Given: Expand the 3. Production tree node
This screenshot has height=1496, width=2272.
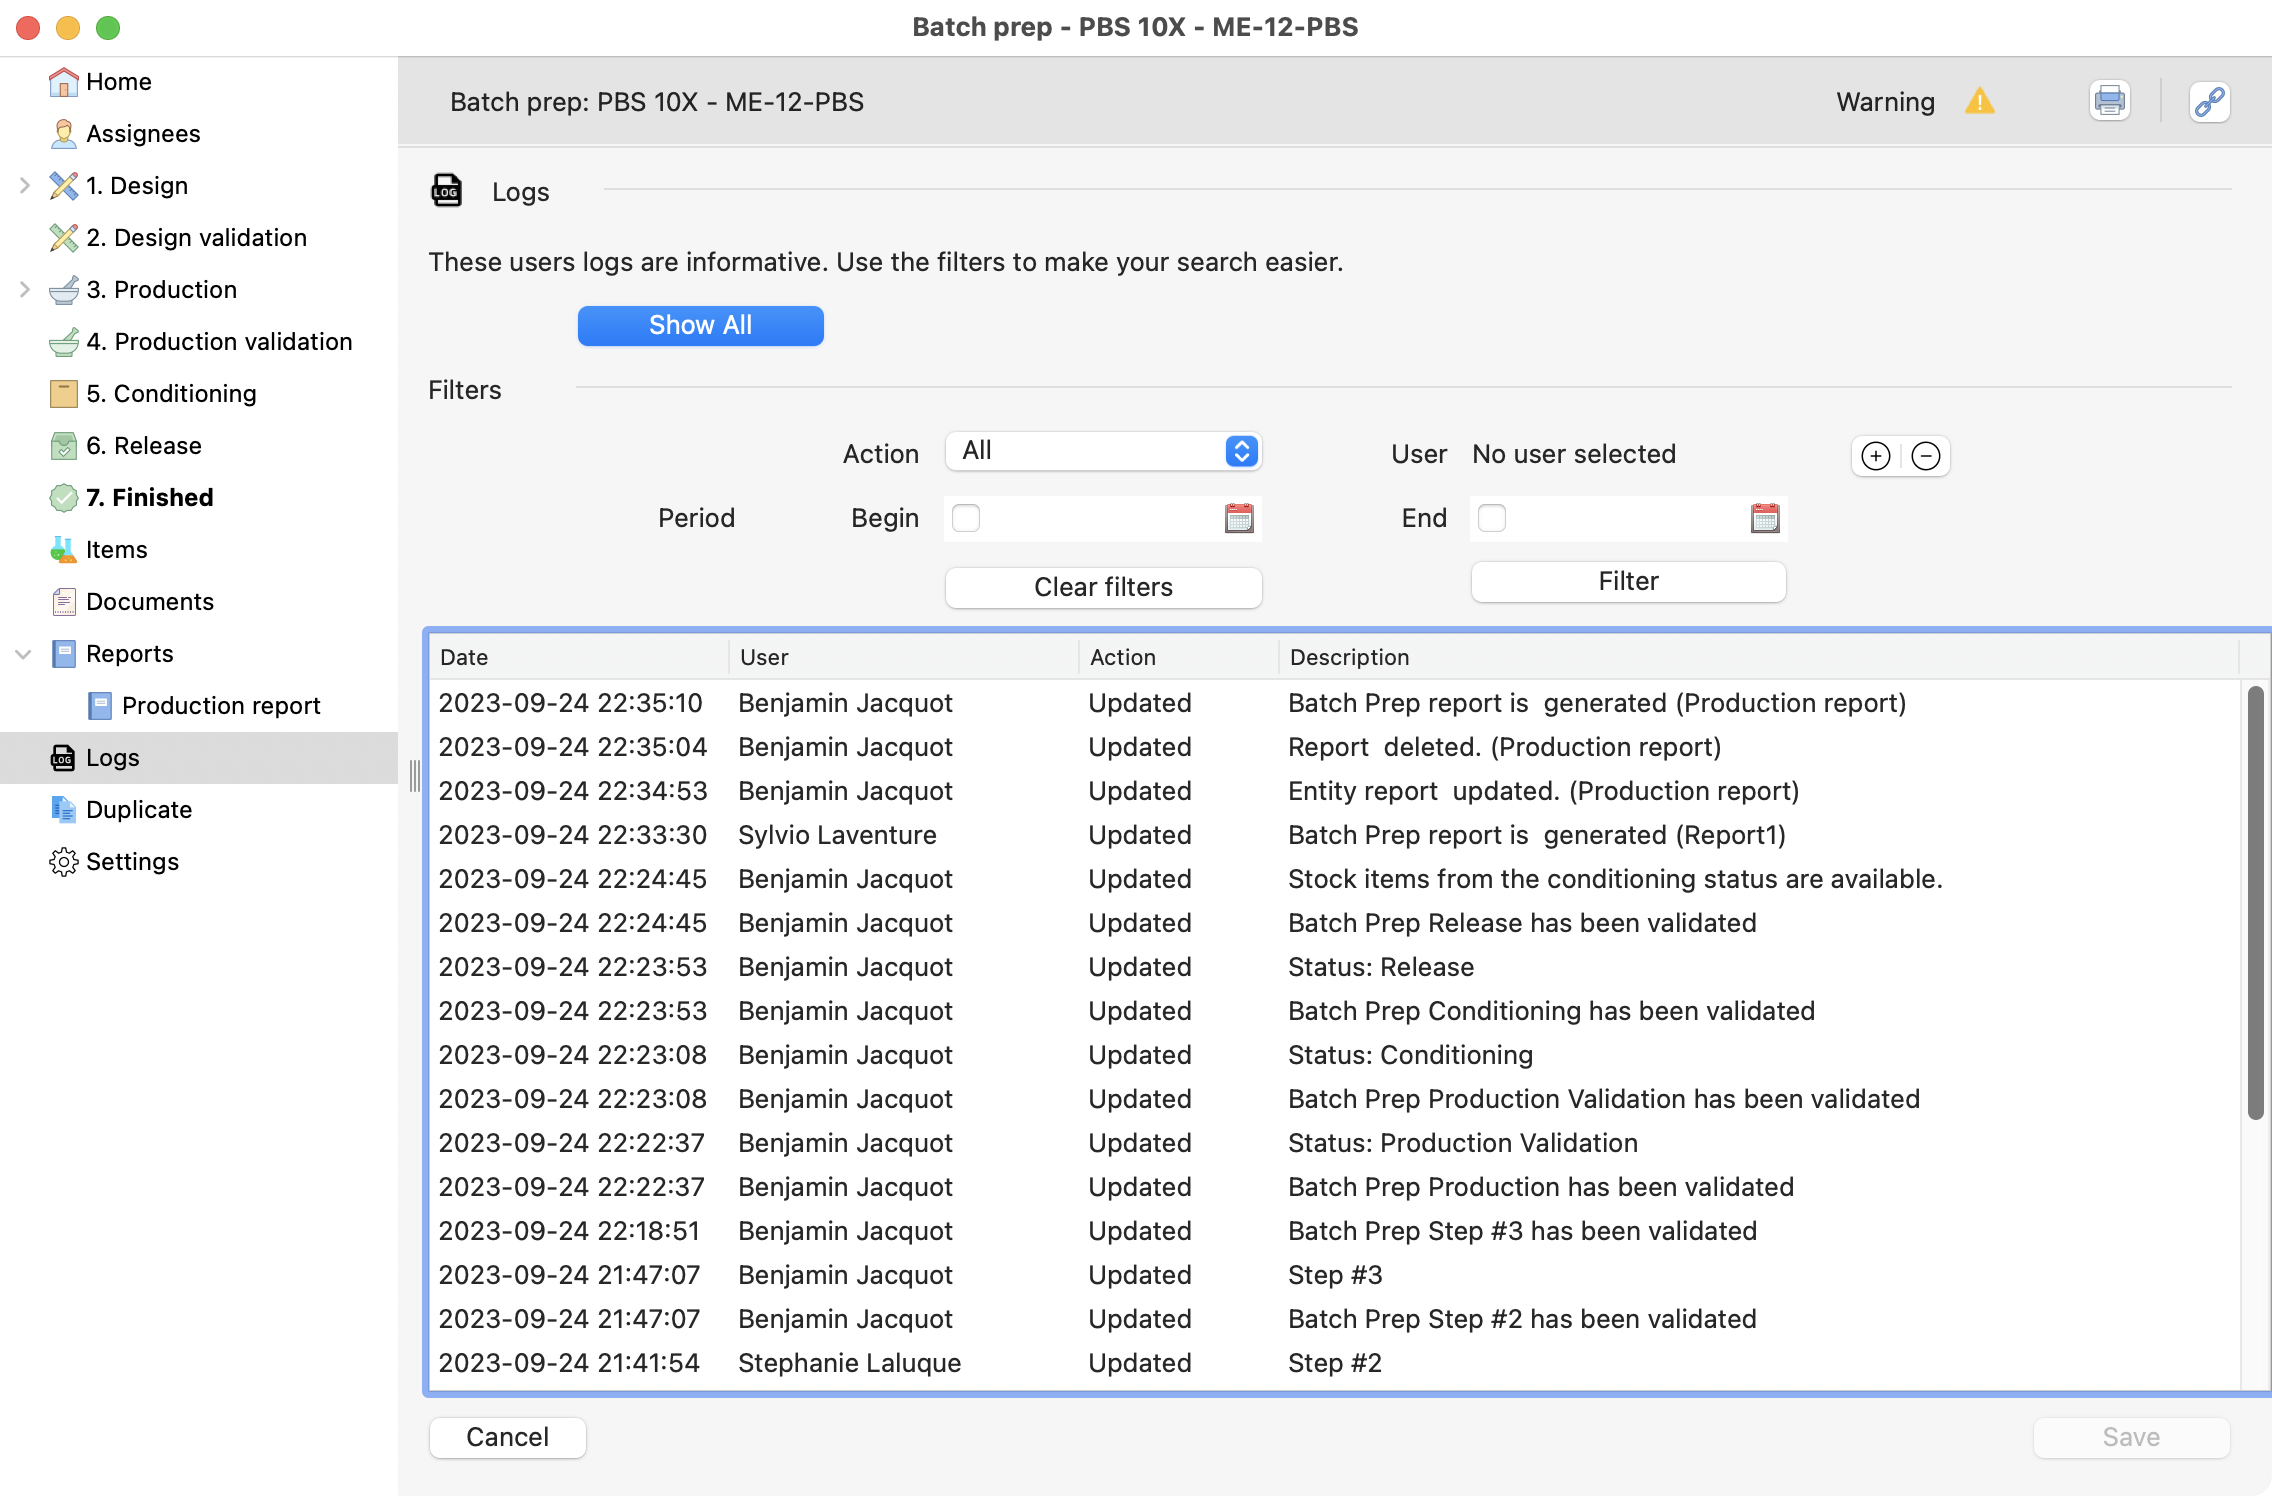Looking at the screenshot, I should 25,290.
